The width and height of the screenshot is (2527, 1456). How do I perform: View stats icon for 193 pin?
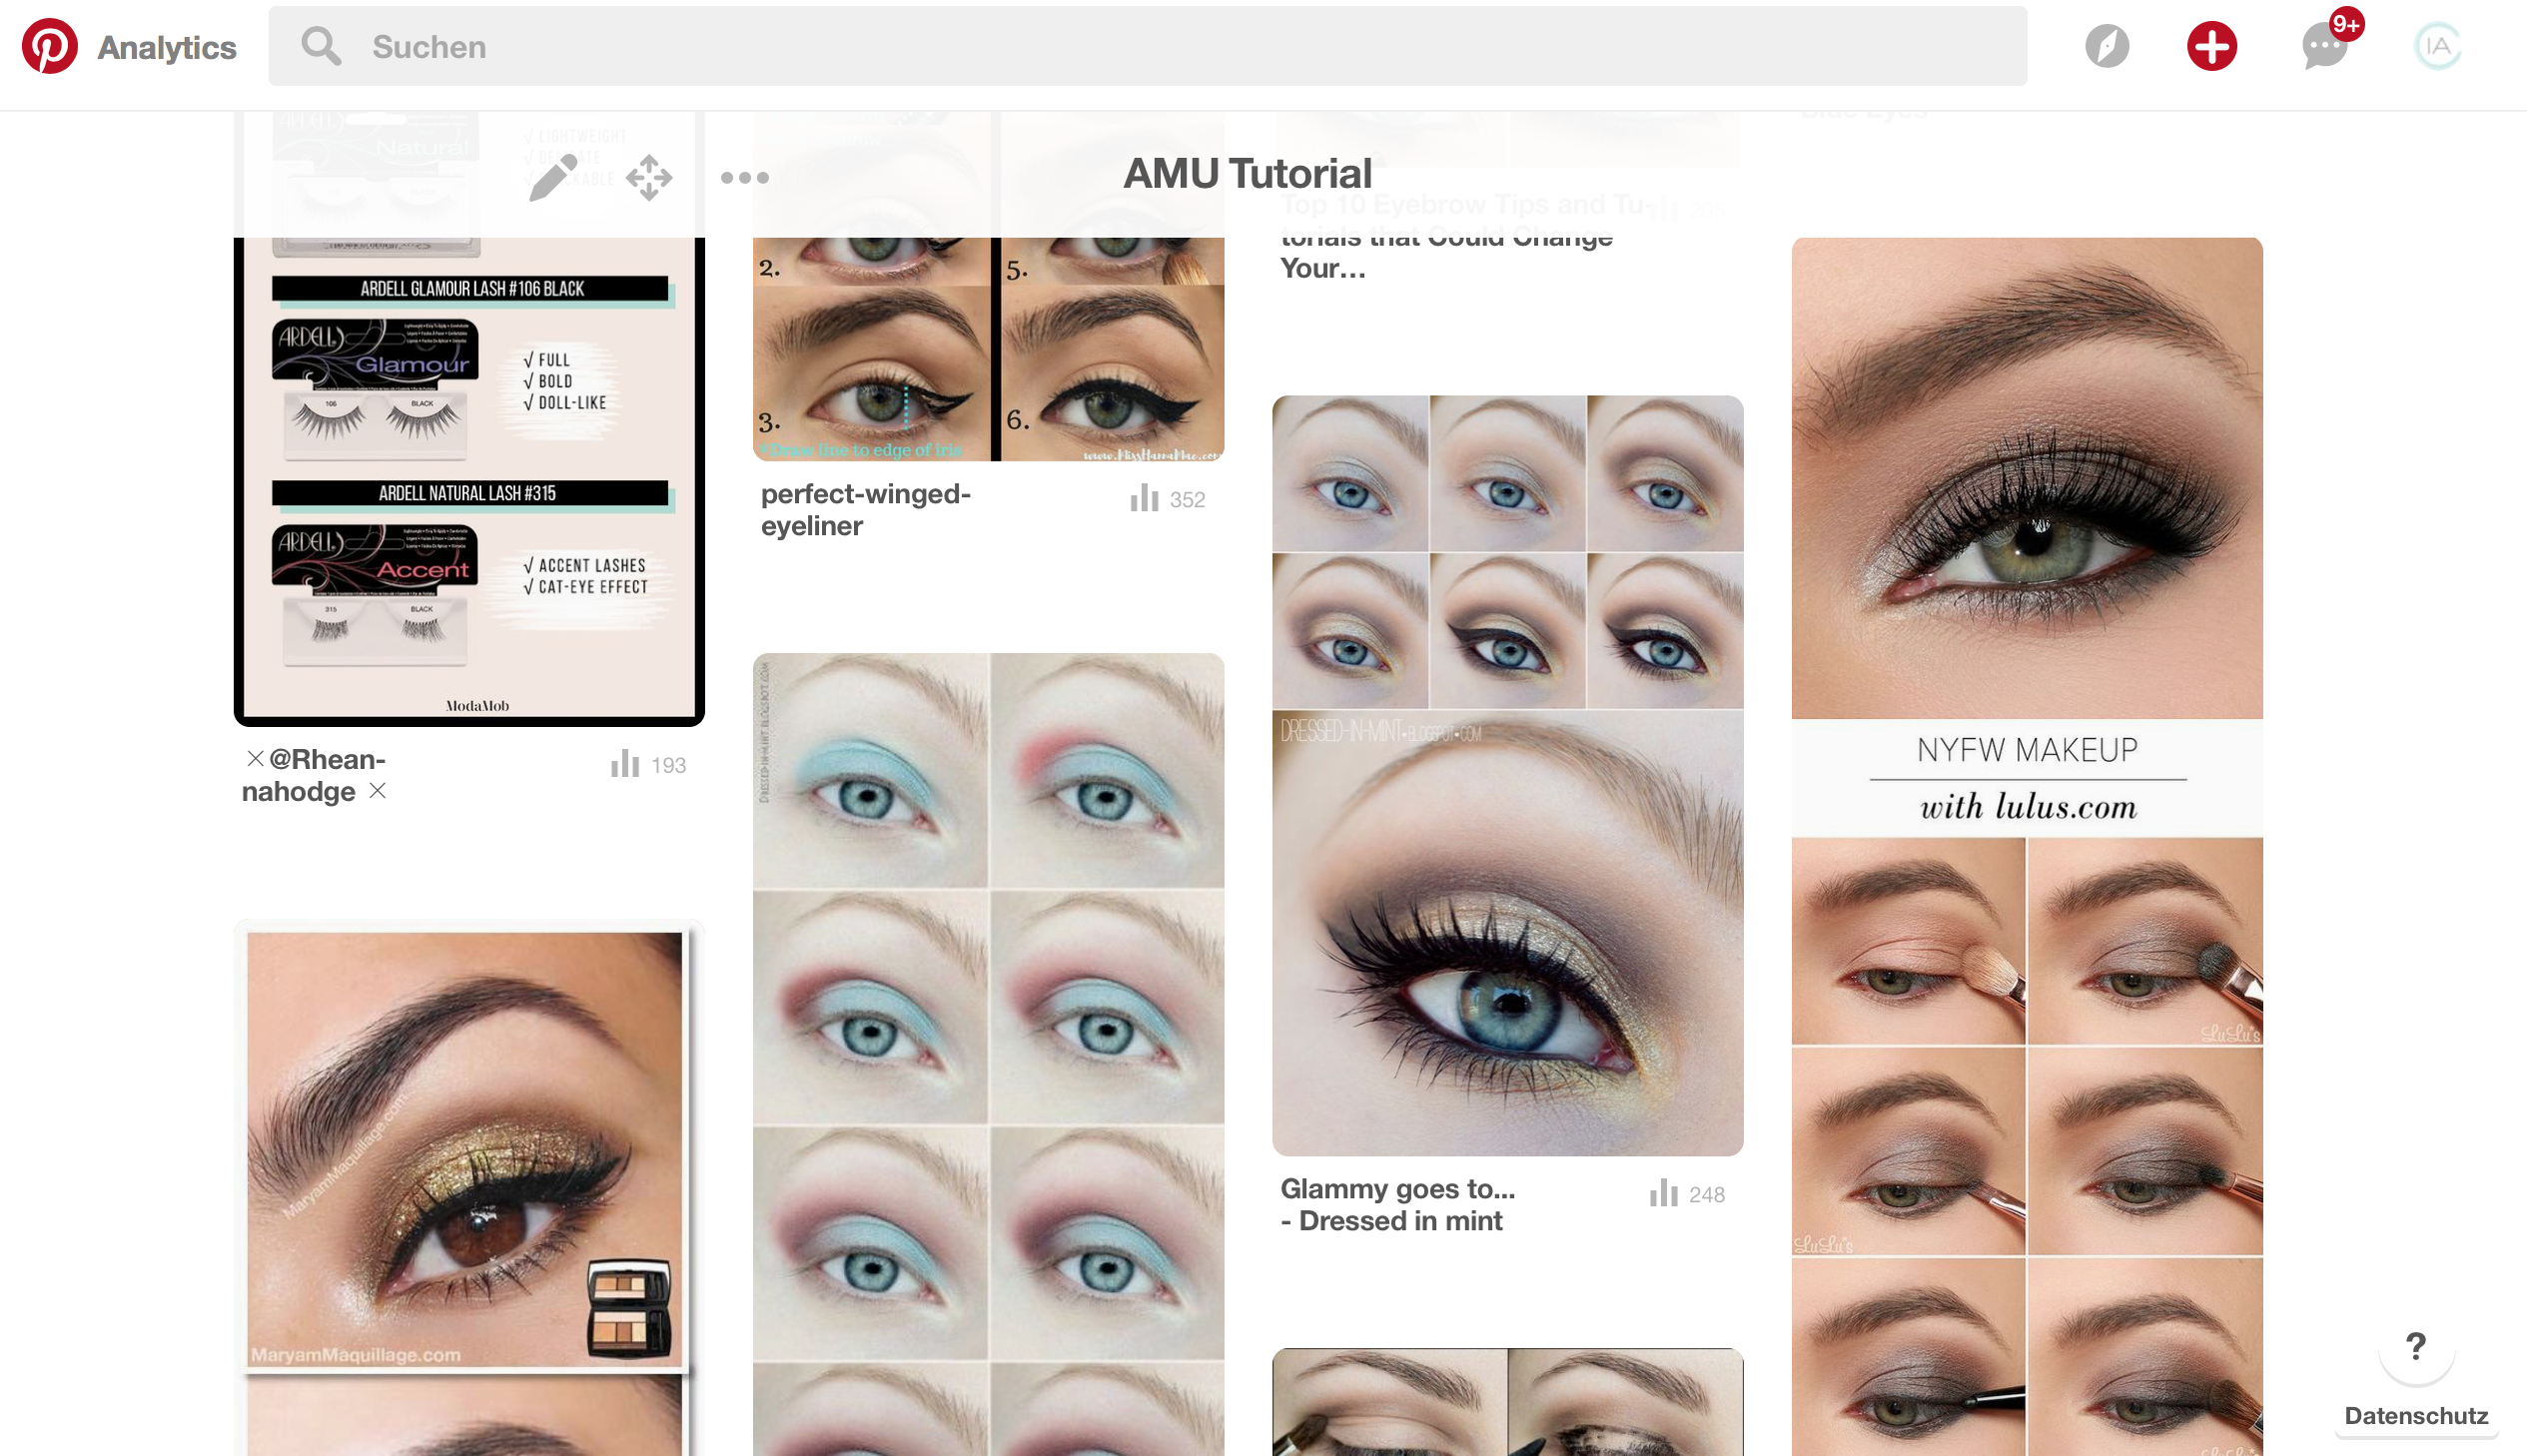[625, 764]
